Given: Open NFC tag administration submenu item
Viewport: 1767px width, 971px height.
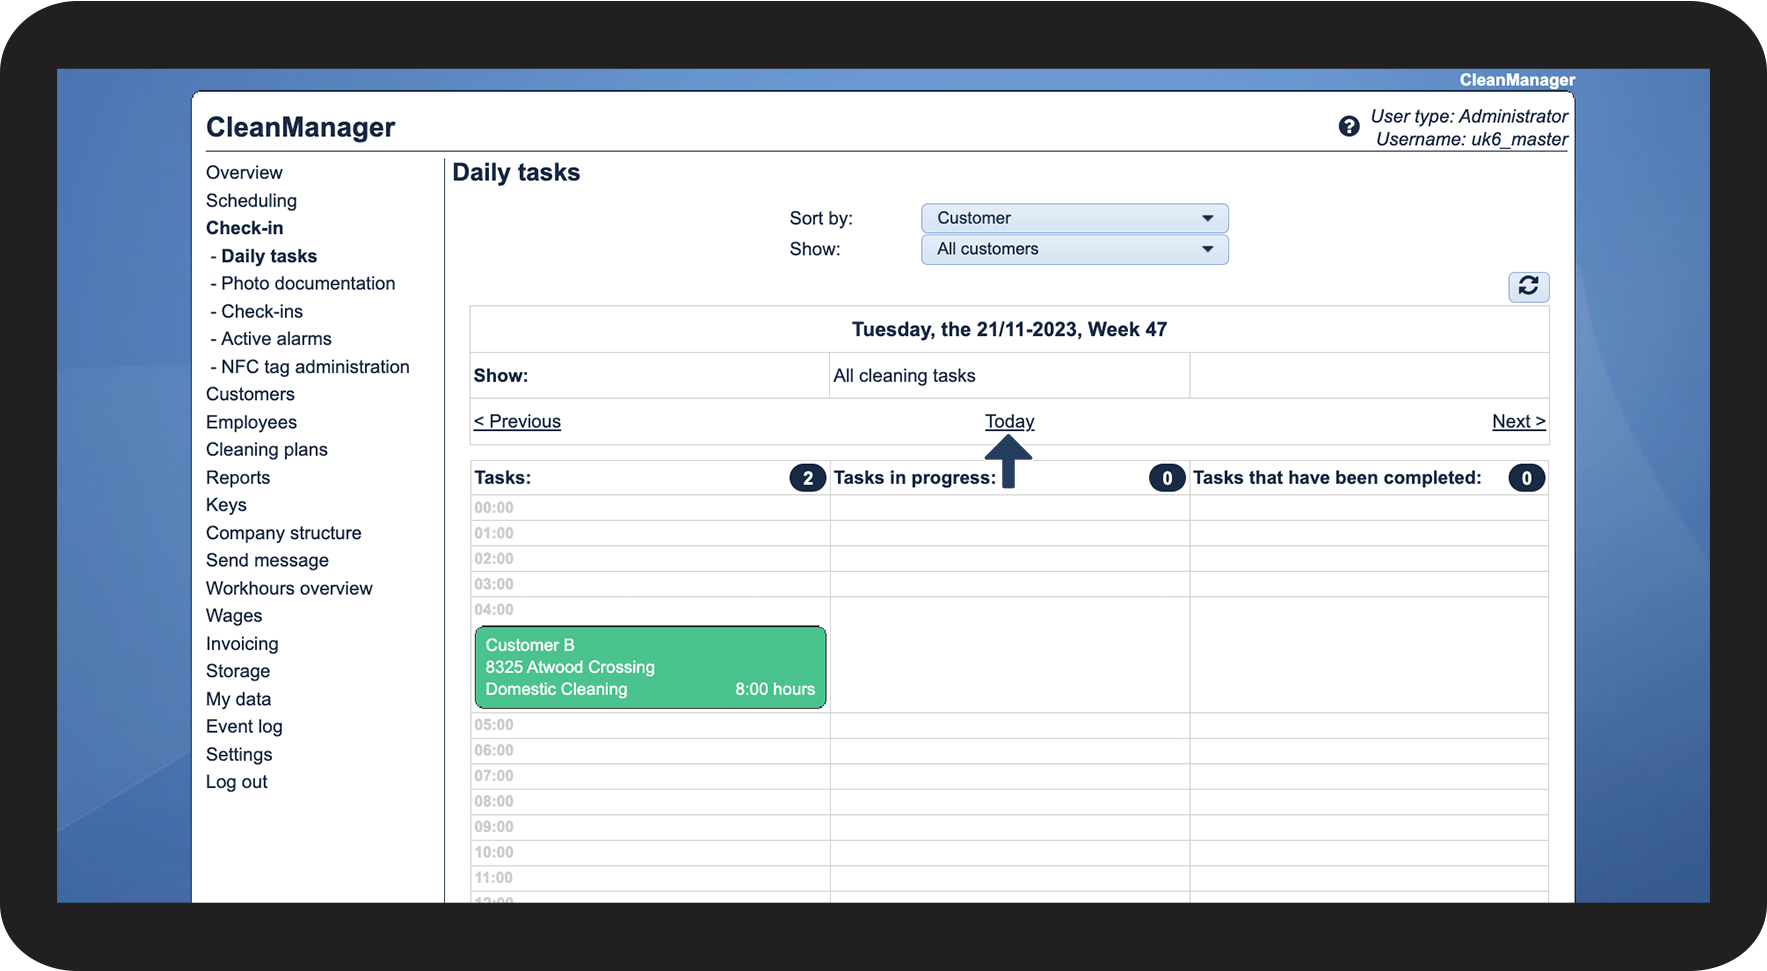Looking at the screenshot, I should (314, 367).
